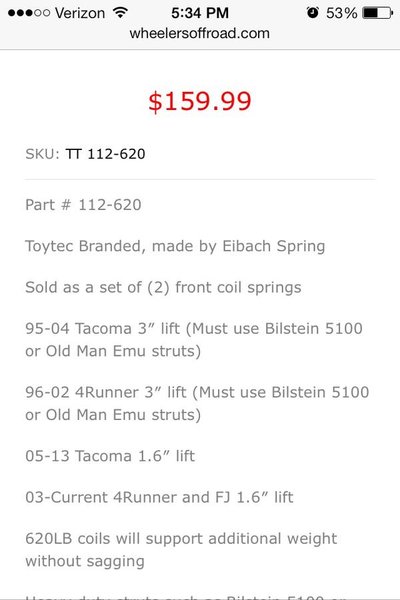Tap the Verizon carrier label
Screen dimensions: 400x600
coord(80,13)
